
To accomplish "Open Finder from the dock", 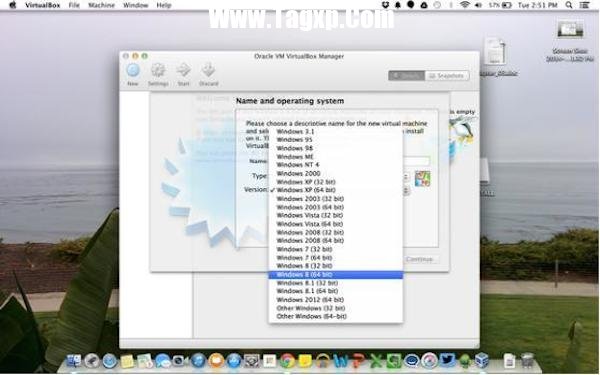I will pos(74,361).
